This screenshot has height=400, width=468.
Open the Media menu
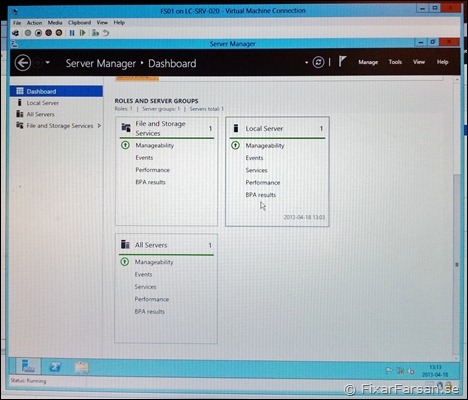[x=55, y=23]
